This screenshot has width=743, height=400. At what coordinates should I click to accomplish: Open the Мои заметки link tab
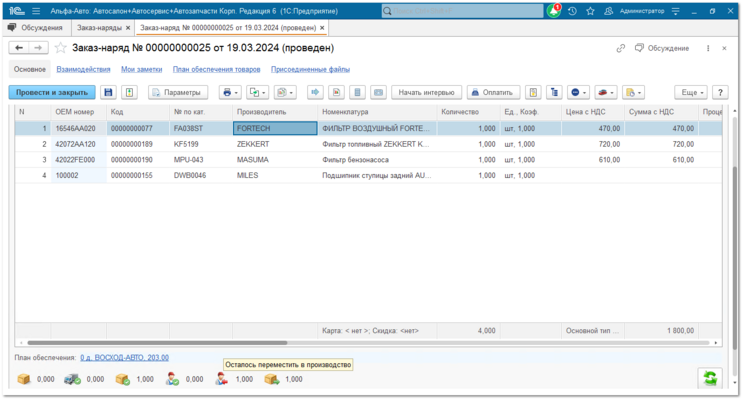point(142,69)
